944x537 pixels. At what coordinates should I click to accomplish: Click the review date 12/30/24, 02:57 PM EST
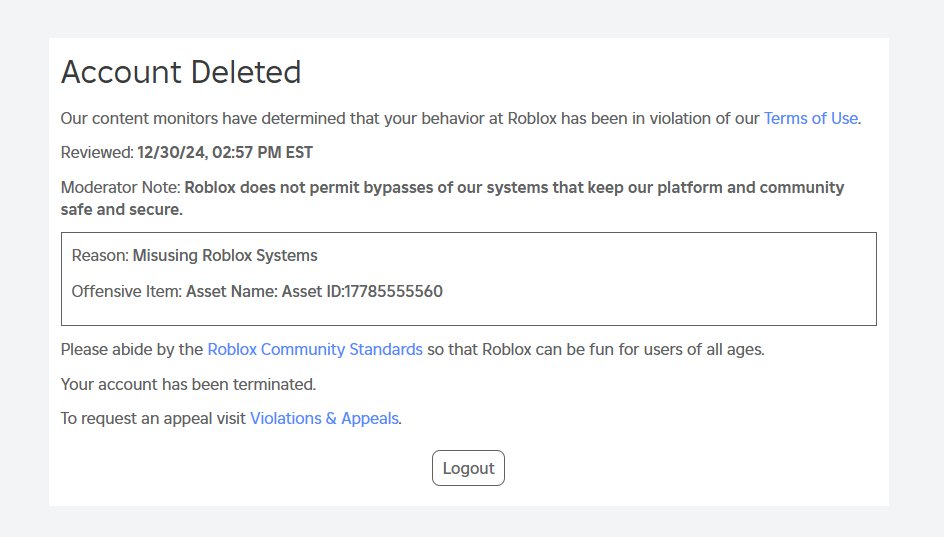click(x=225, y=152)
